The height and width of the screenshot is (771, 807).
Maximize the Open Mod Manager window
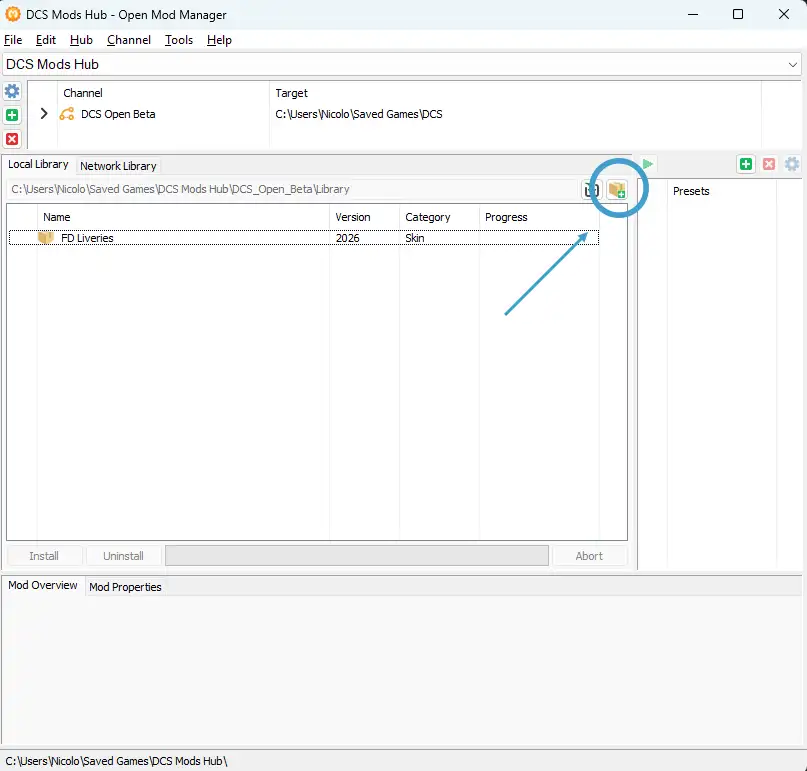(738, 14)
